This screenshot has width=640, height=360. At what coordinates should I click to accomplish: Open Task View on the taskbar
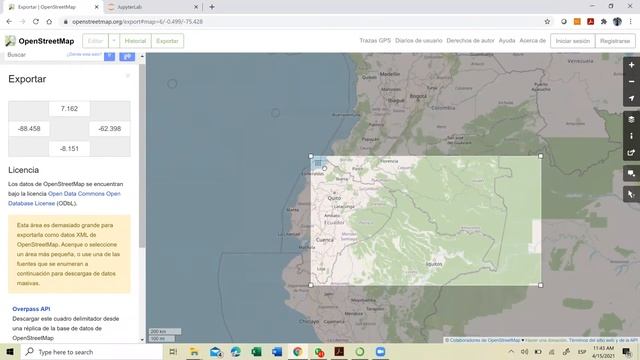173,352
